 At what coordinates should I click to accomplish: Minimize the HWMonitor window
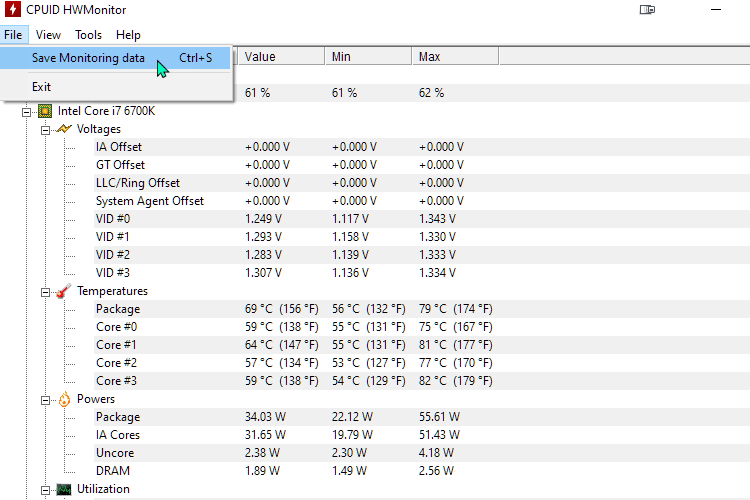(716, 10)
